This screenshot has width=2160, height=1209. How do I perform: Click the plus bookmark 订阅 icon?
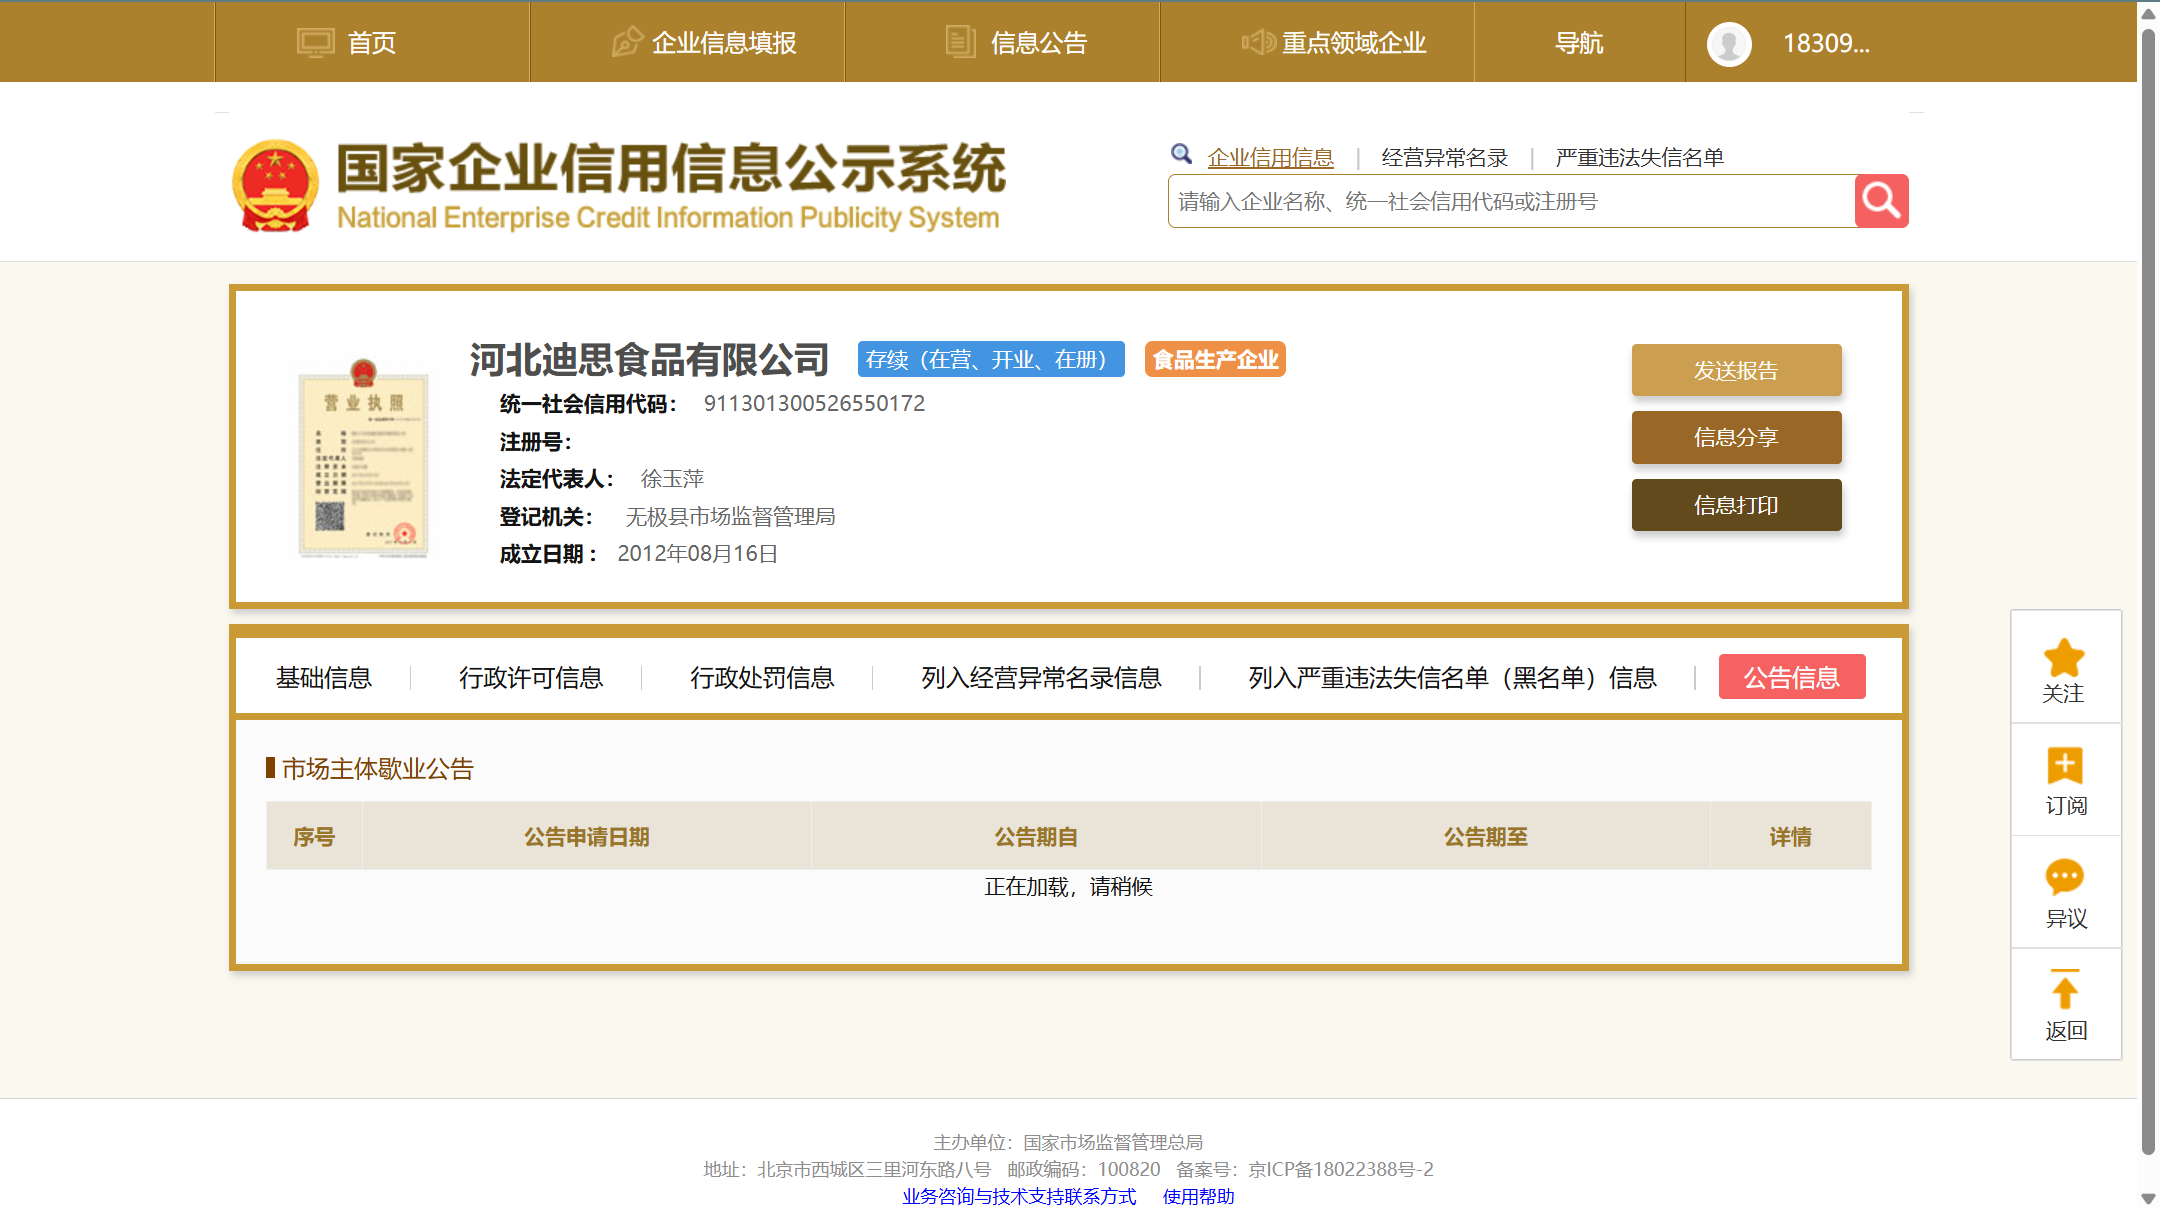pyautogui.click(x=2065, y=766)
